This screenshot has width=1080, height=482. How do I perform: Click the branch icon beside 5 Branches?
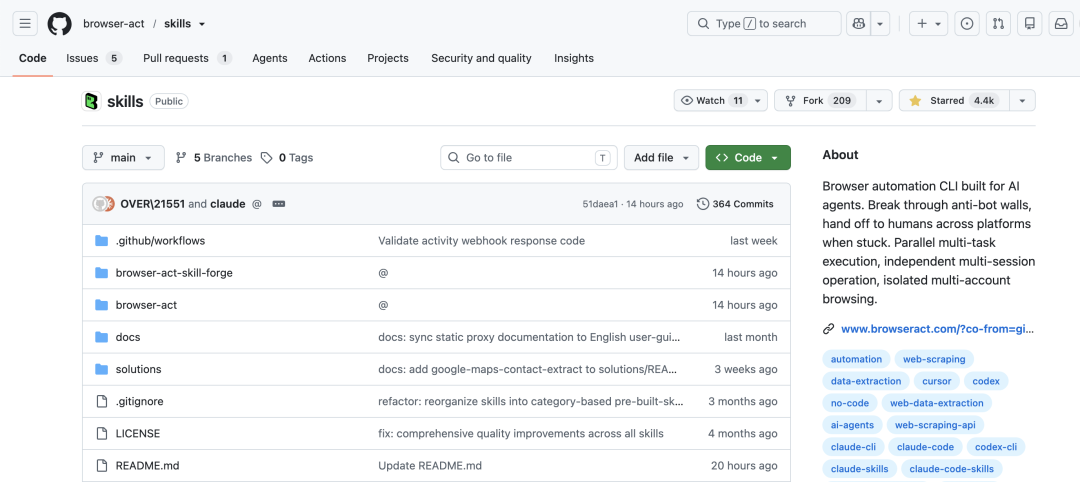(181, 158)
